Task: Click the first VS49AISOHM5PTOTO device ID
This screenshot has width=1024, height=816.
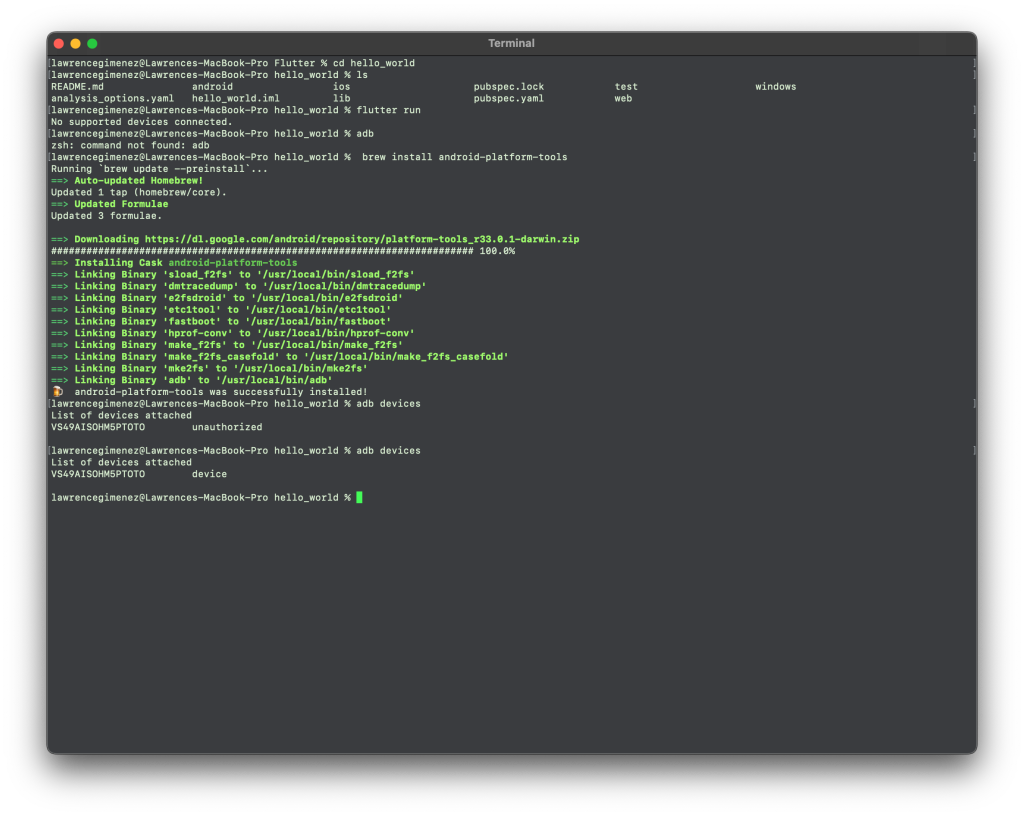Action: coord(98,427)
